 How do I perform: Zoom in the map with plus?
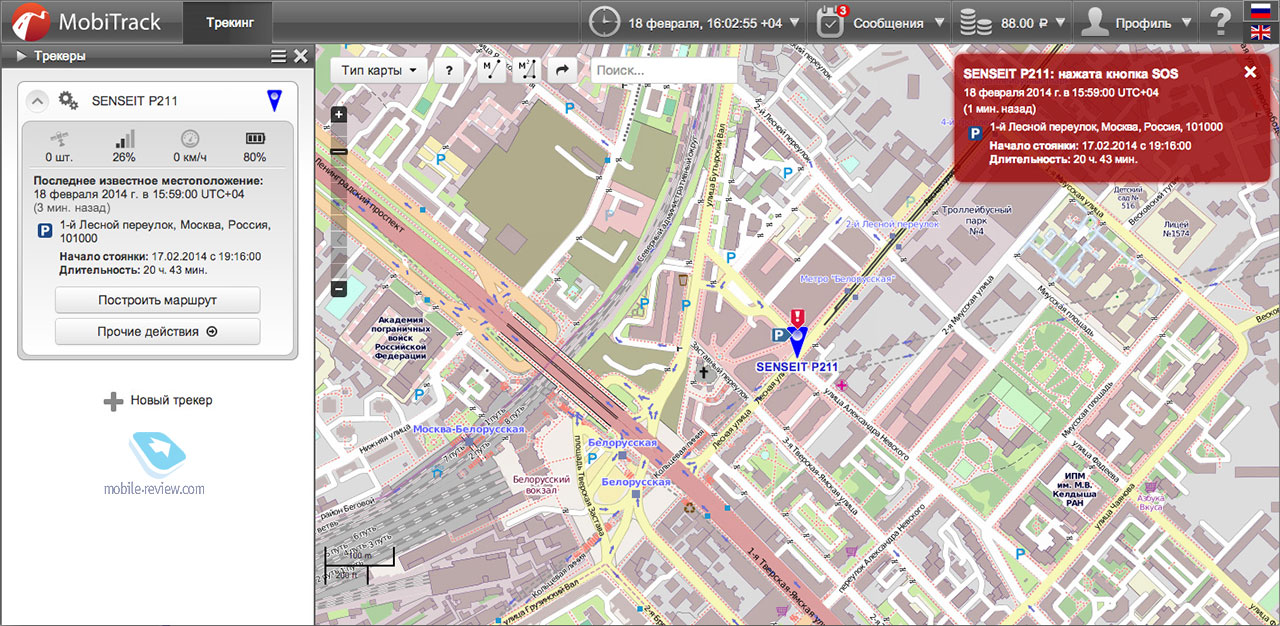pos(339,114)
